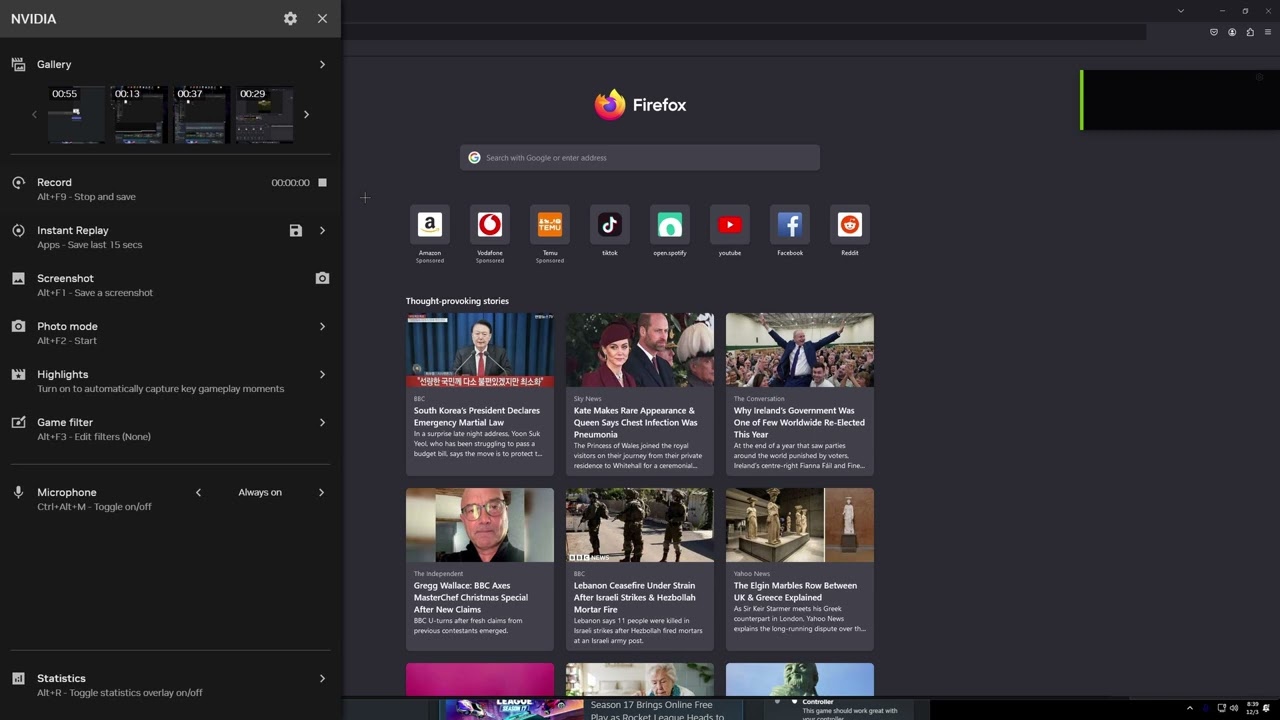Show previous gallery thumbnails arrow
Image resolution: width=1280 pixels, height=720 pixels.
(x=34, y=114)
